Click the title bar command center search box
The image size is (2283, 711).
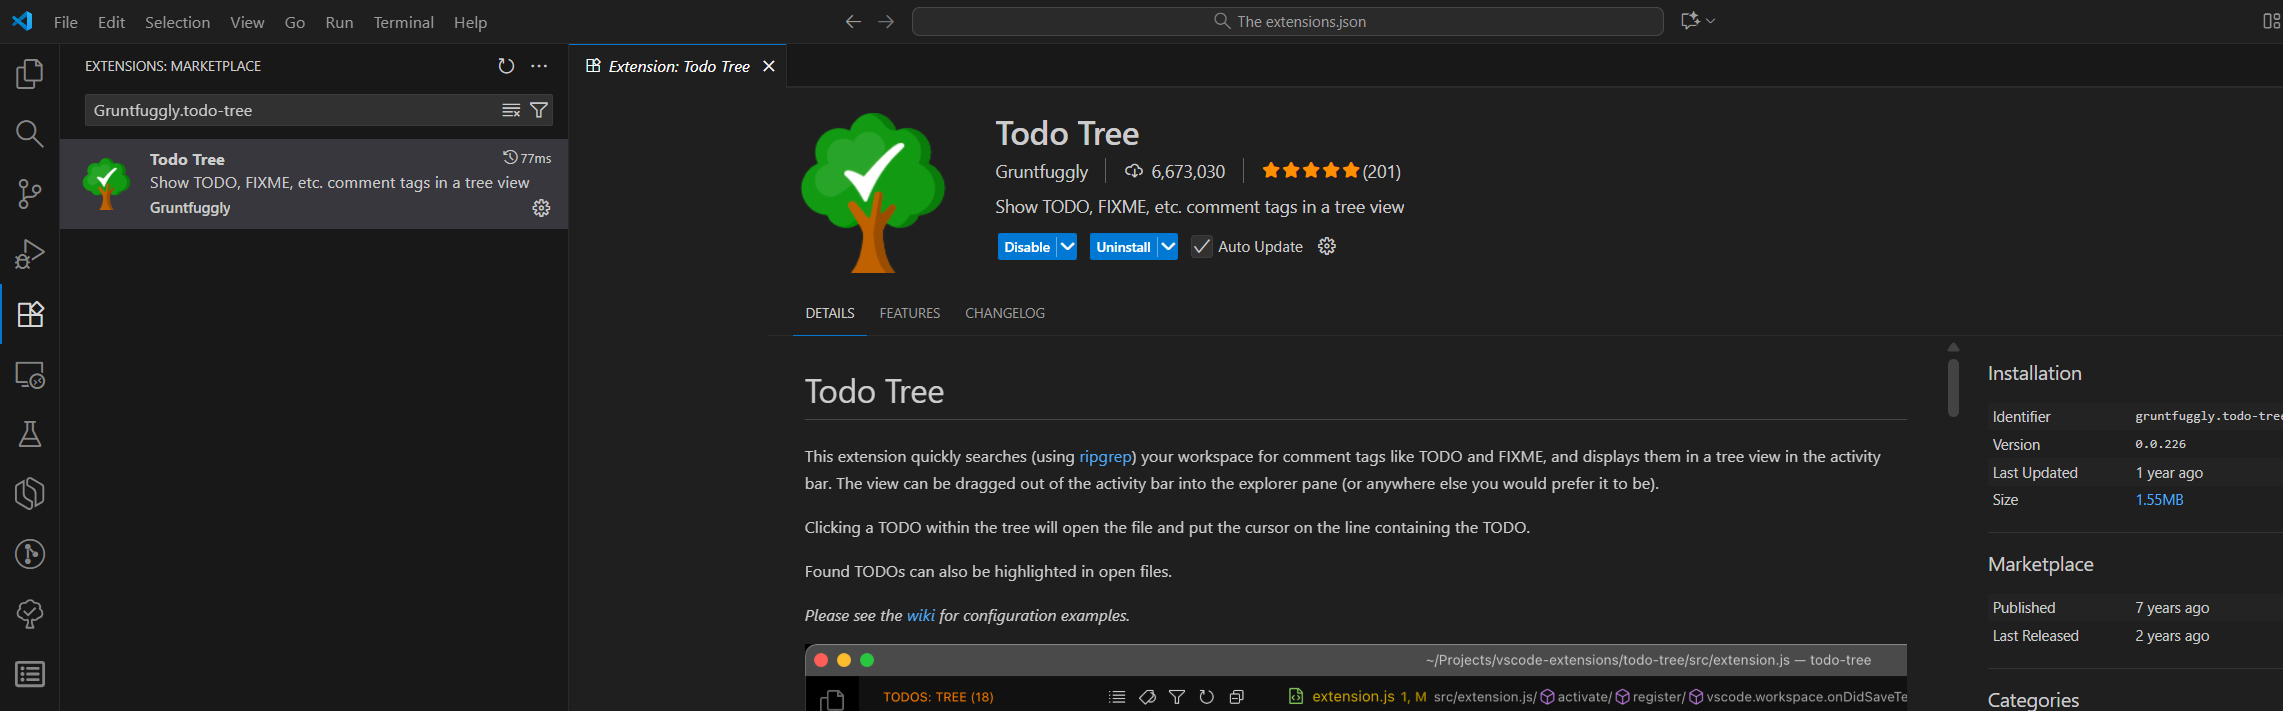(x=1288, y=21)
